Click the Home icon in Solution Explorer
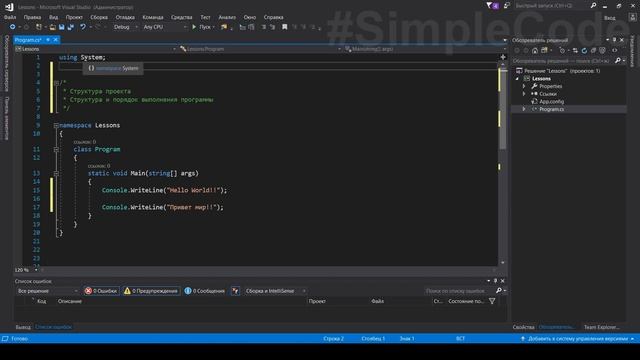This screenshot has width=640, height=360. 535,51
